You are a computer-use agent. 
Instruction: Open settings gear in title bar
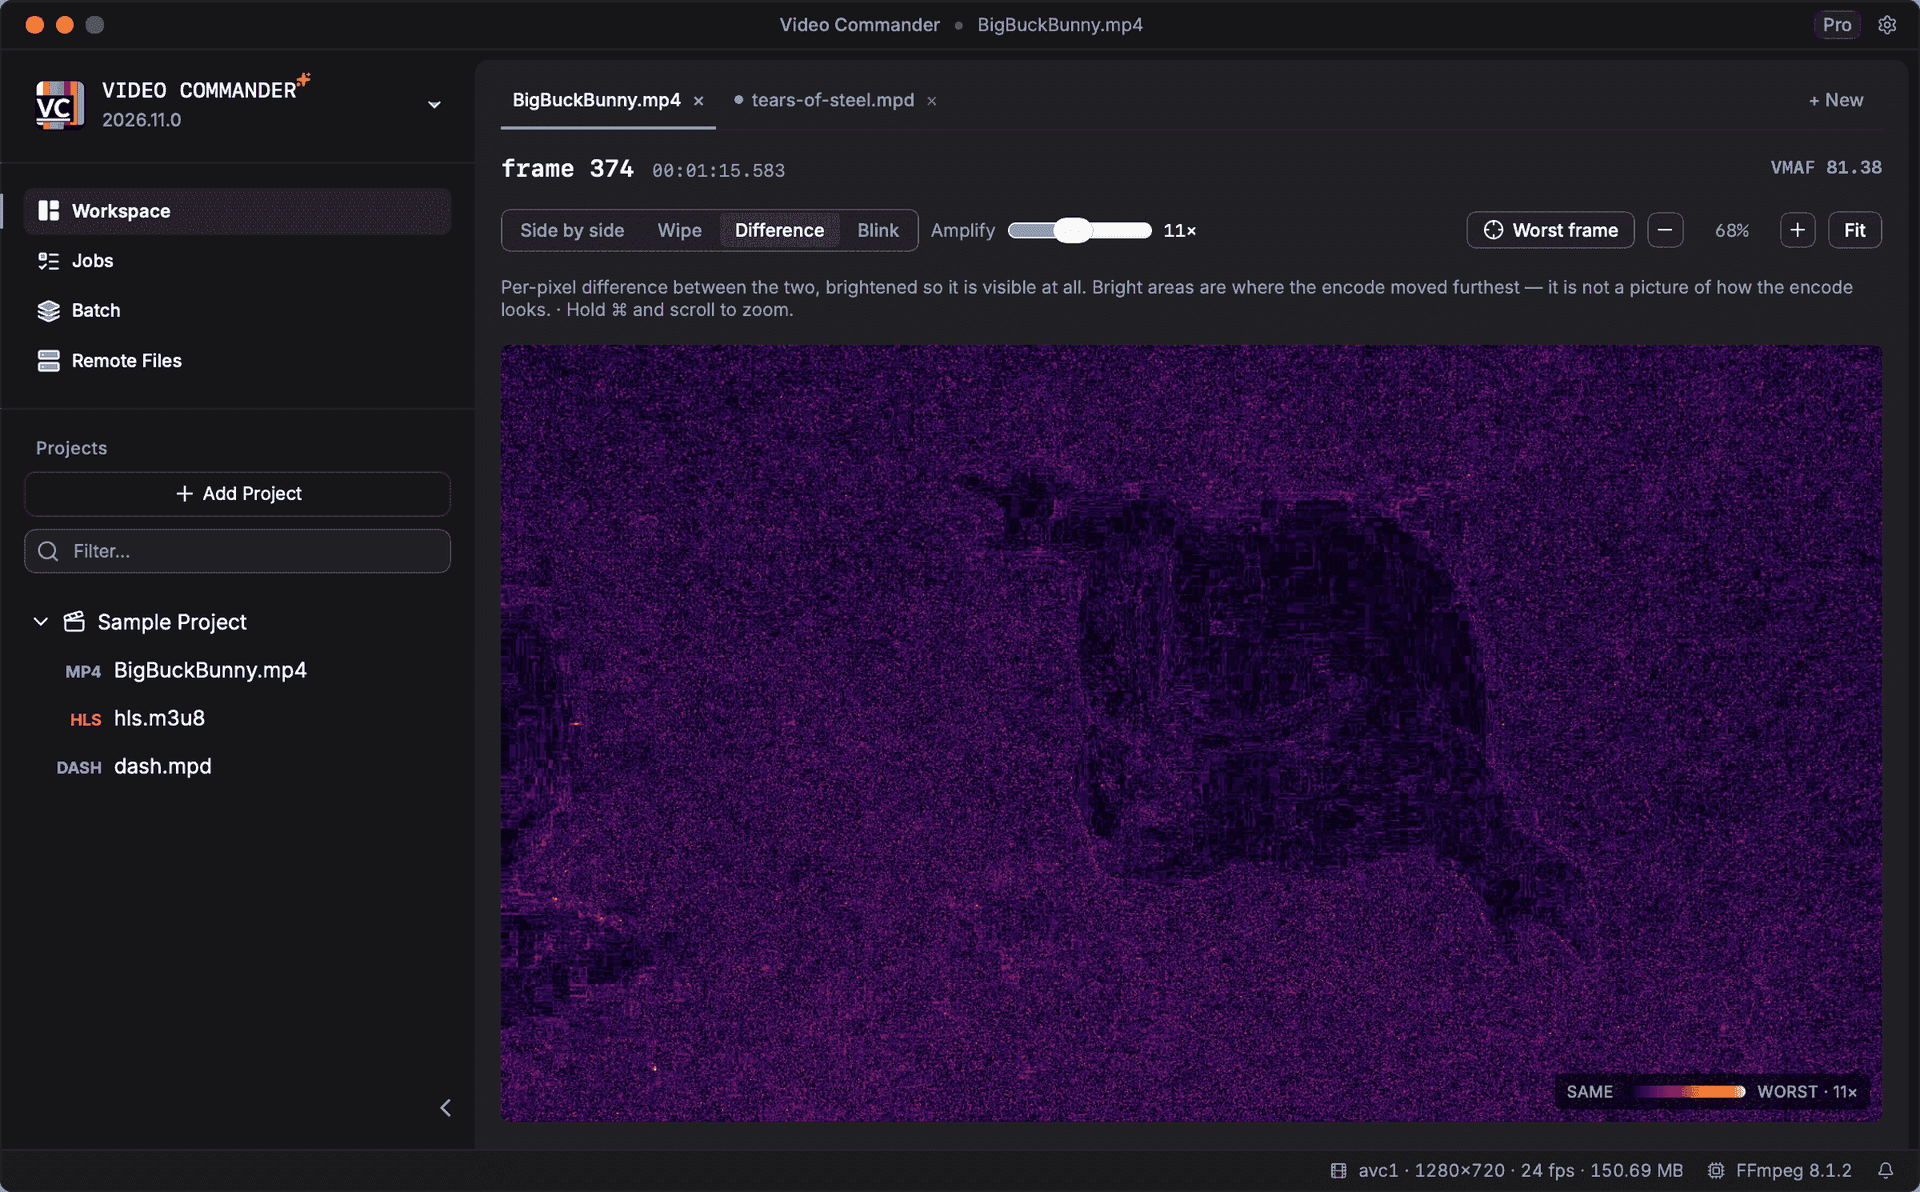pos(1887,25)
